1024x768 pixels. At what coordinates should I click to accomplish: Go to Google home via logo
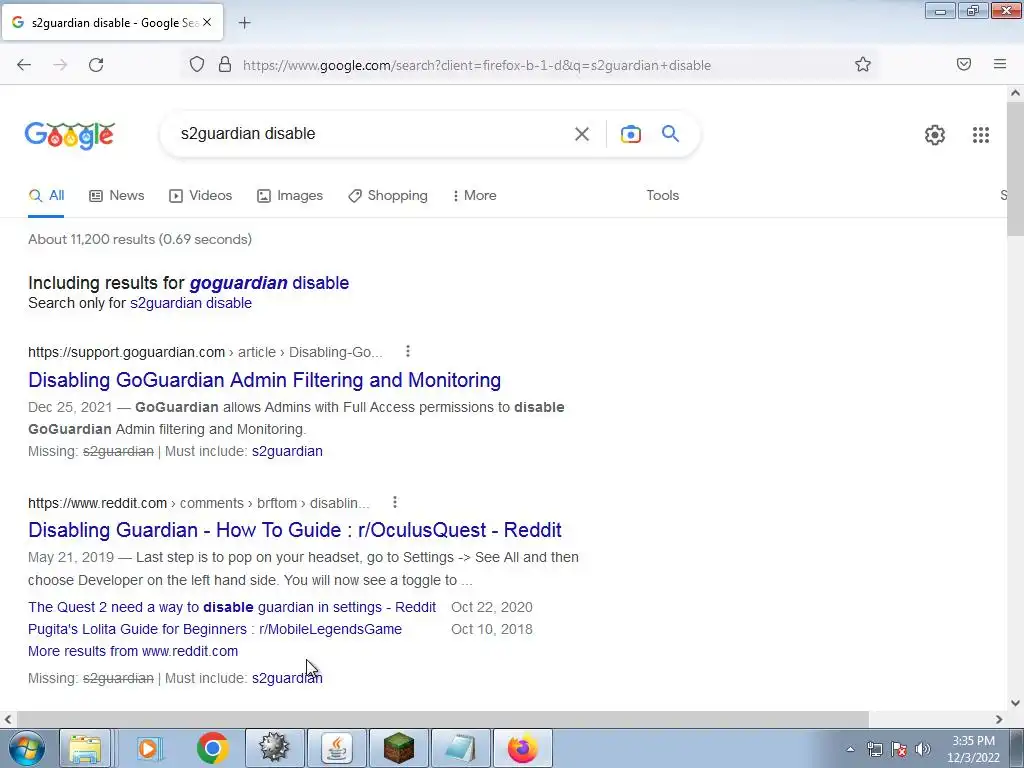click(70, 136)
